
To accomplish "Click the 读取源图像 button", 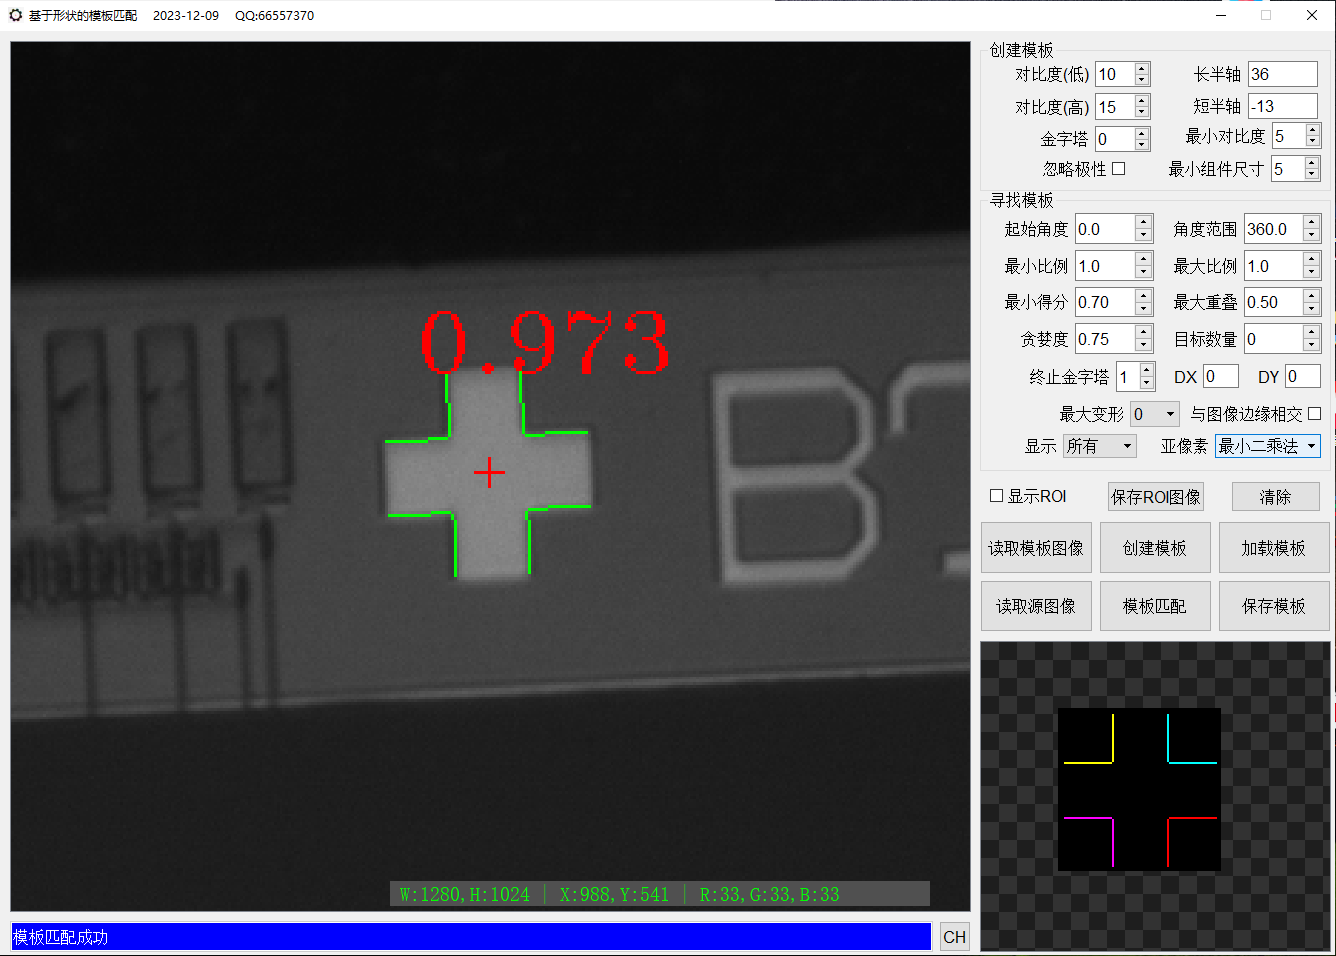I will 1036,605.
